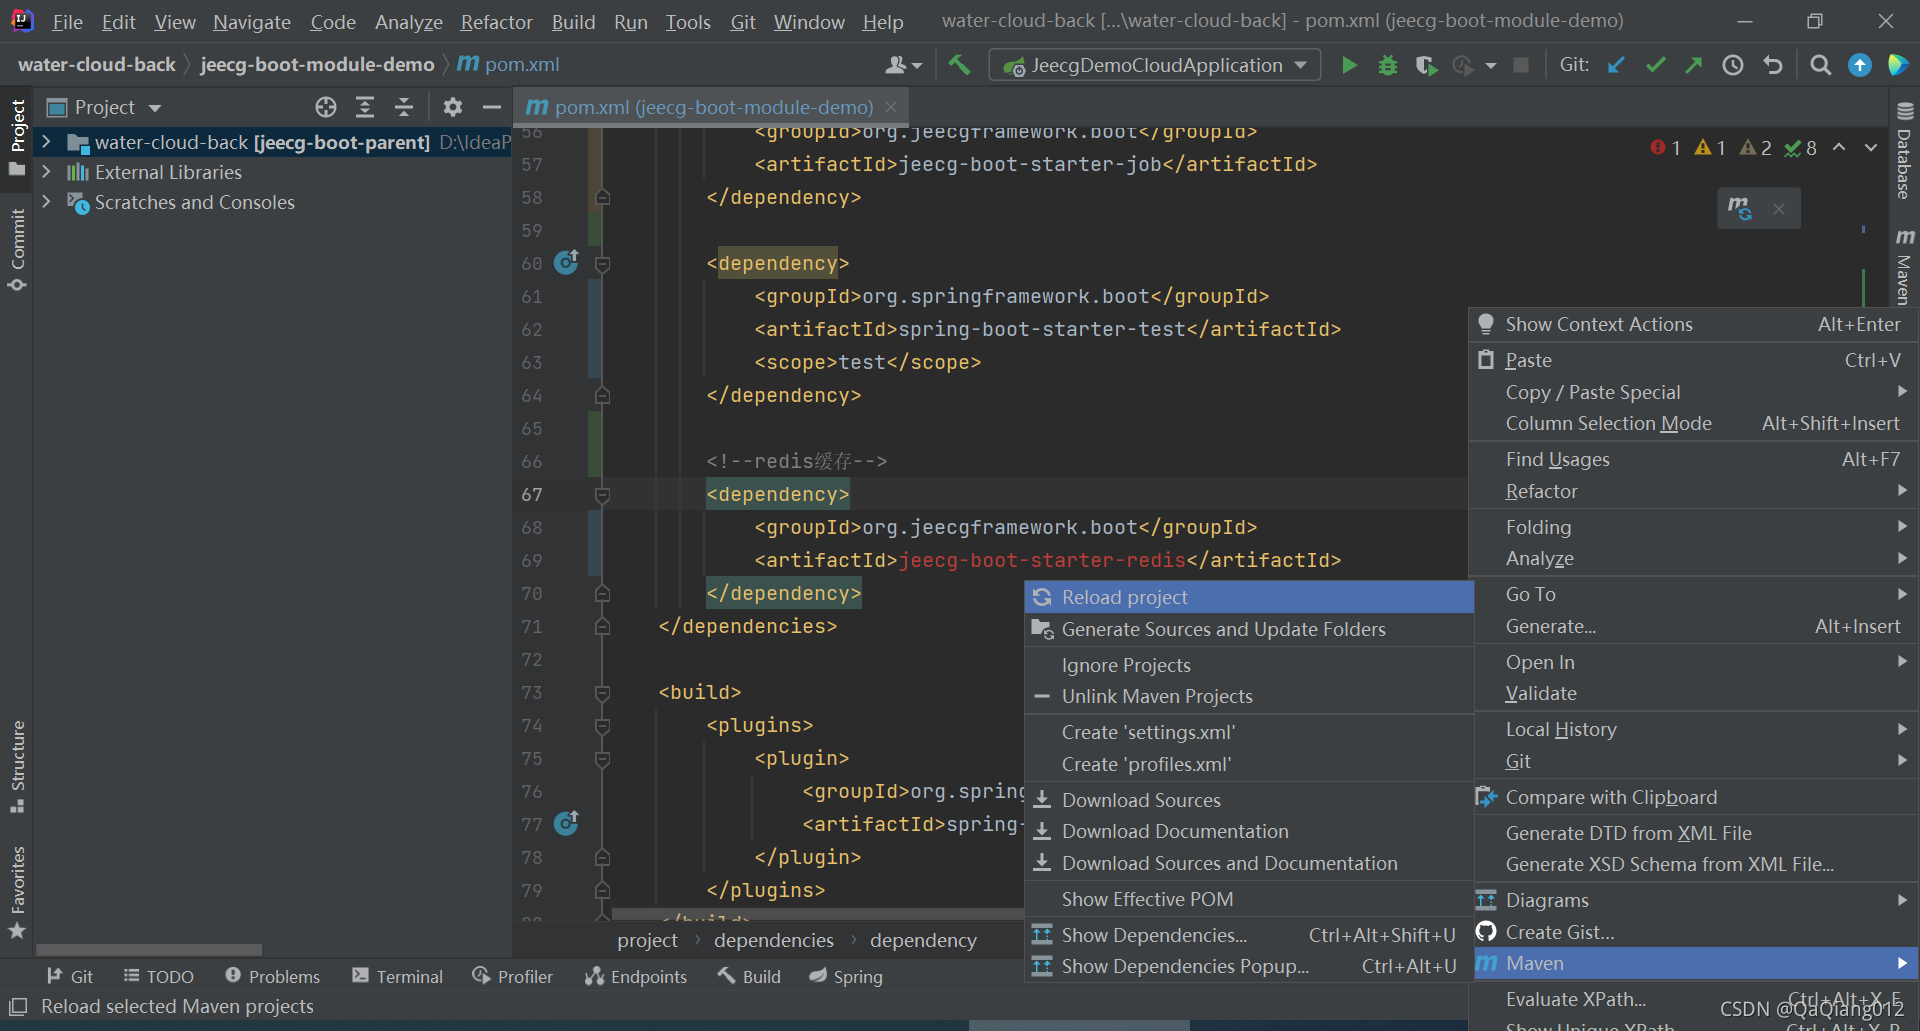Toggle fold marker at line 60

(x=602, y=264)
